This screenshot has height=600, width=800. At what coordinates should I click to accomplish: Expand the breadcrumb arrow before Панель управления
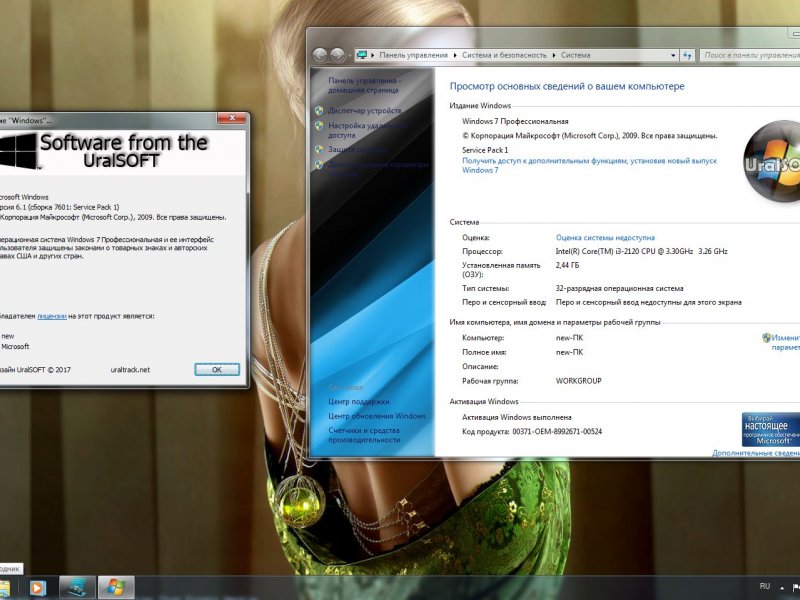[373, 55]
